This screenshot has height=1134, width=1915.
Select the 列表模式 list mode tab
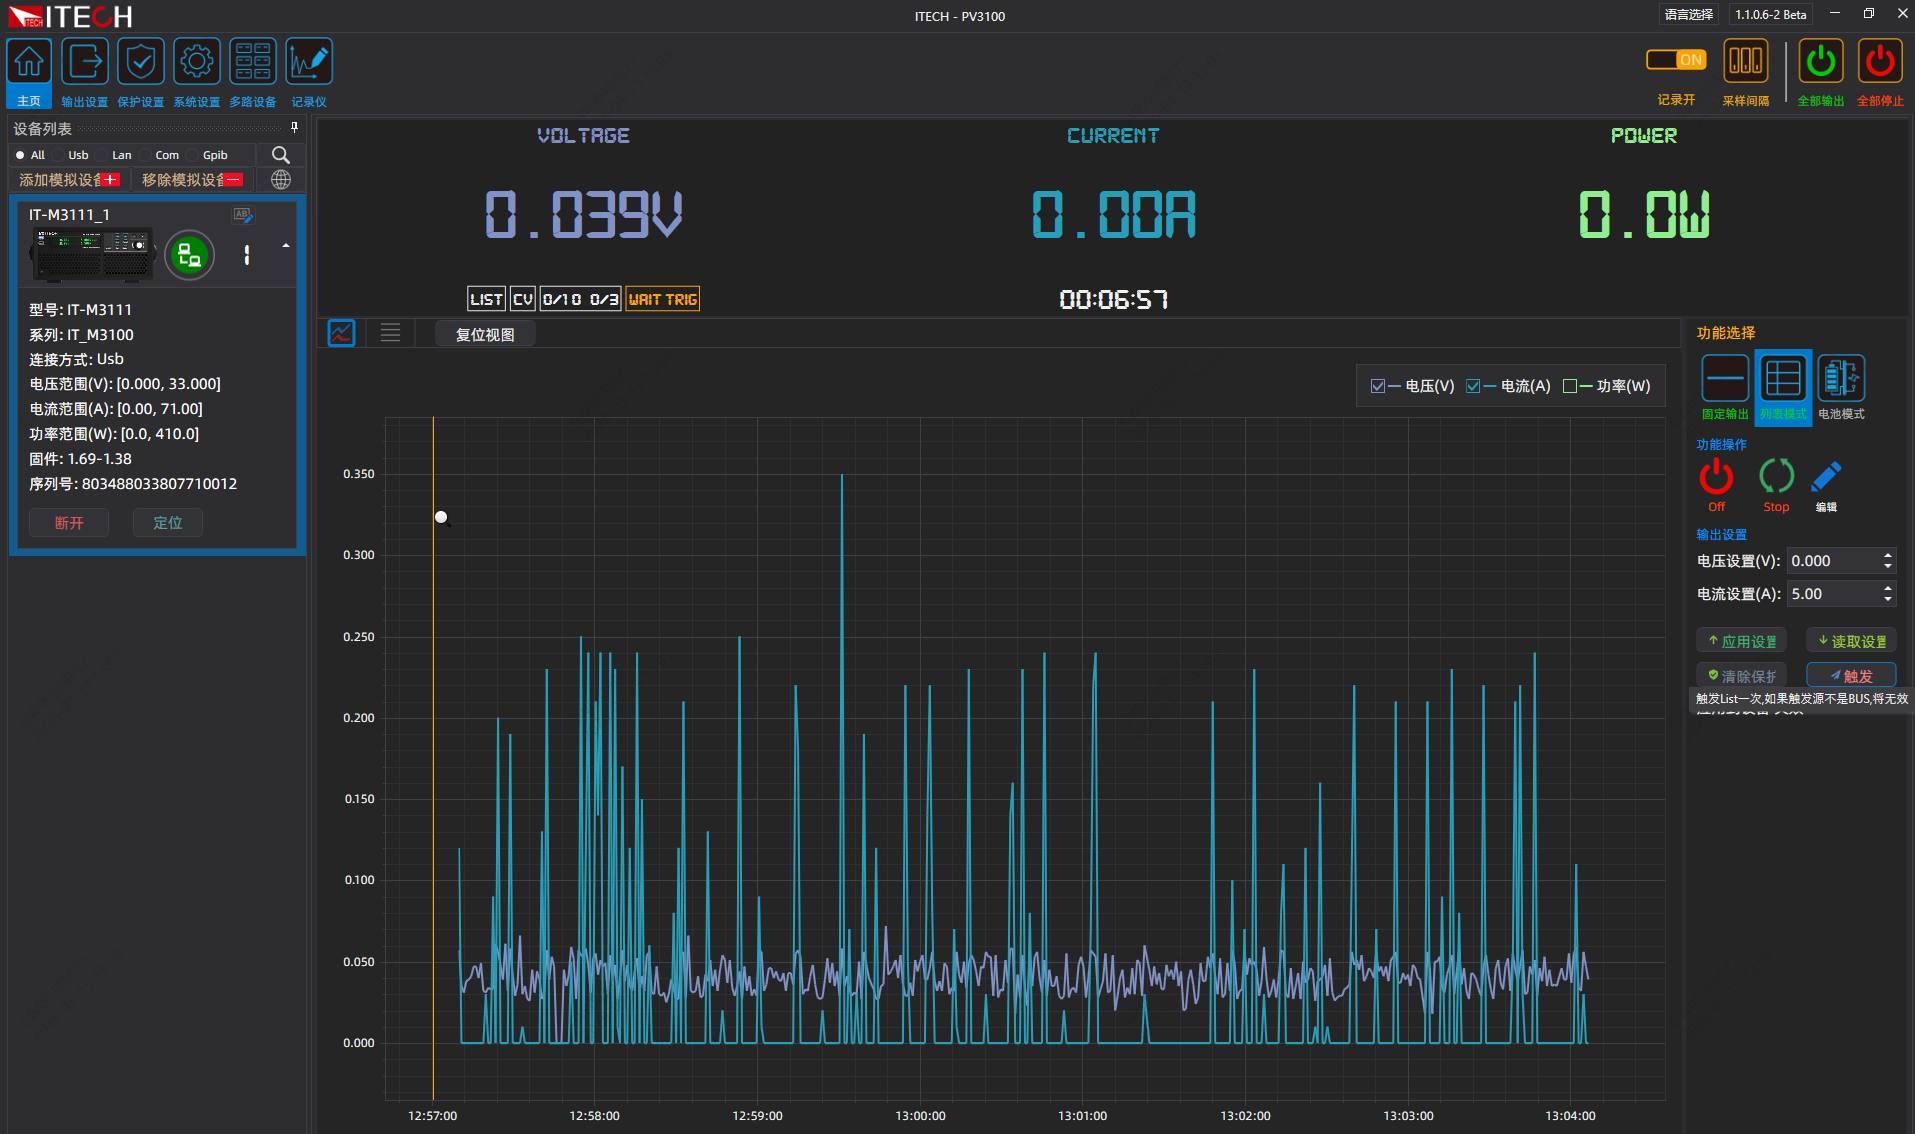pyautogui.click(x=1783, y=388)
